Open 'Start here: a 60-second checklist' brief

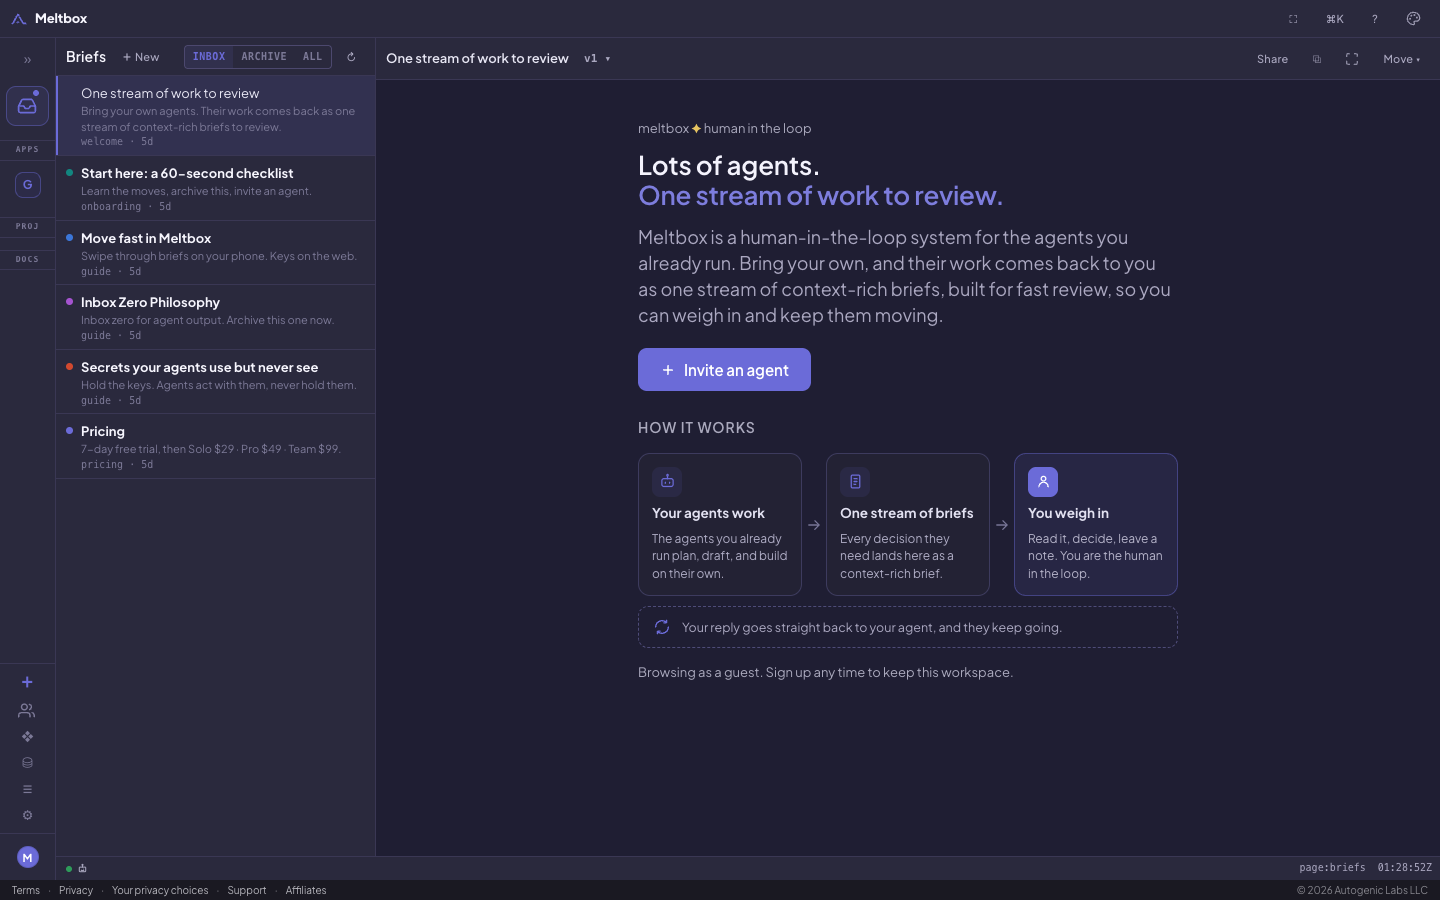tap(216, 189)
